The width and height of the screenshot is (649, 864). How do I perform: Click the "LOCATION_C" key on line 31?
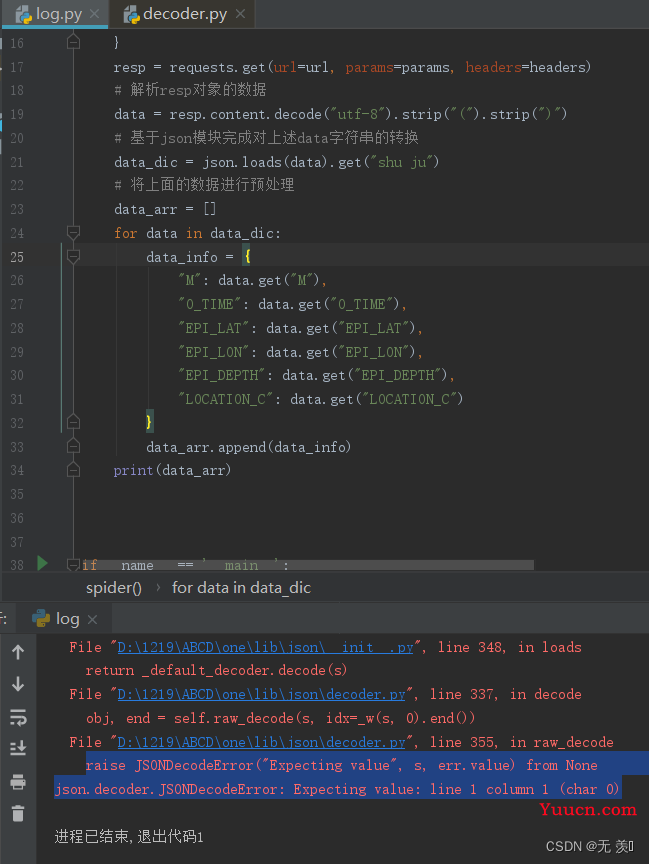tap(226, 399)
